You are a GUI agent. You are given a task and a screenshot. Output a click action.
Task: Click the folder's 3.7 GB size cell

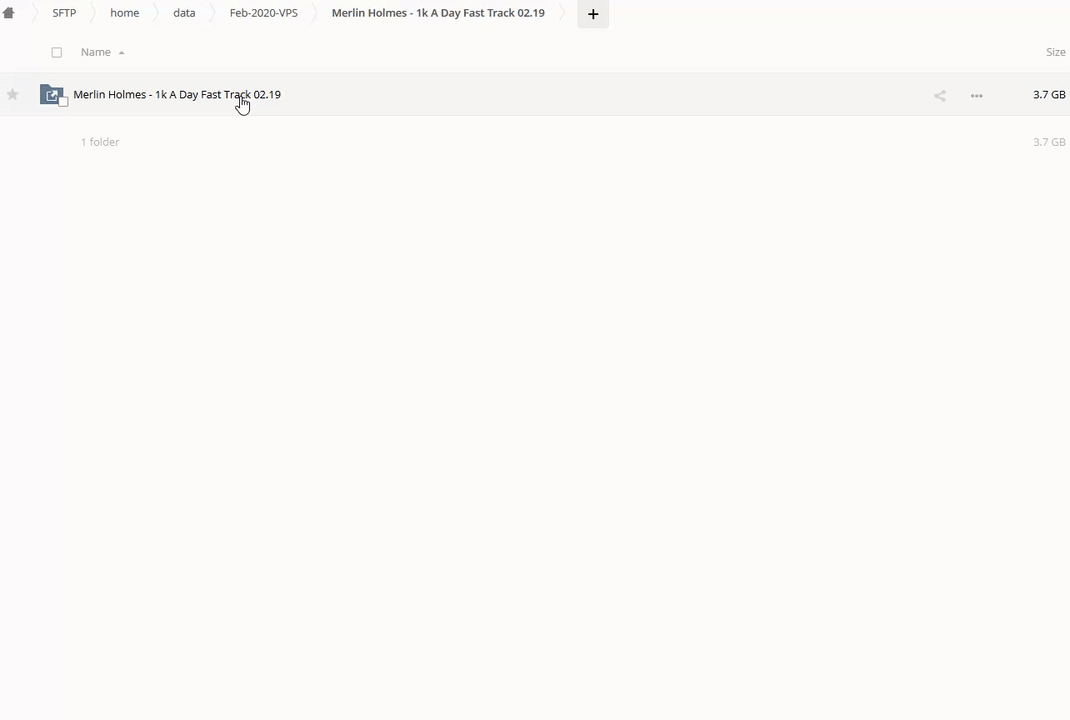(1048, 94)
